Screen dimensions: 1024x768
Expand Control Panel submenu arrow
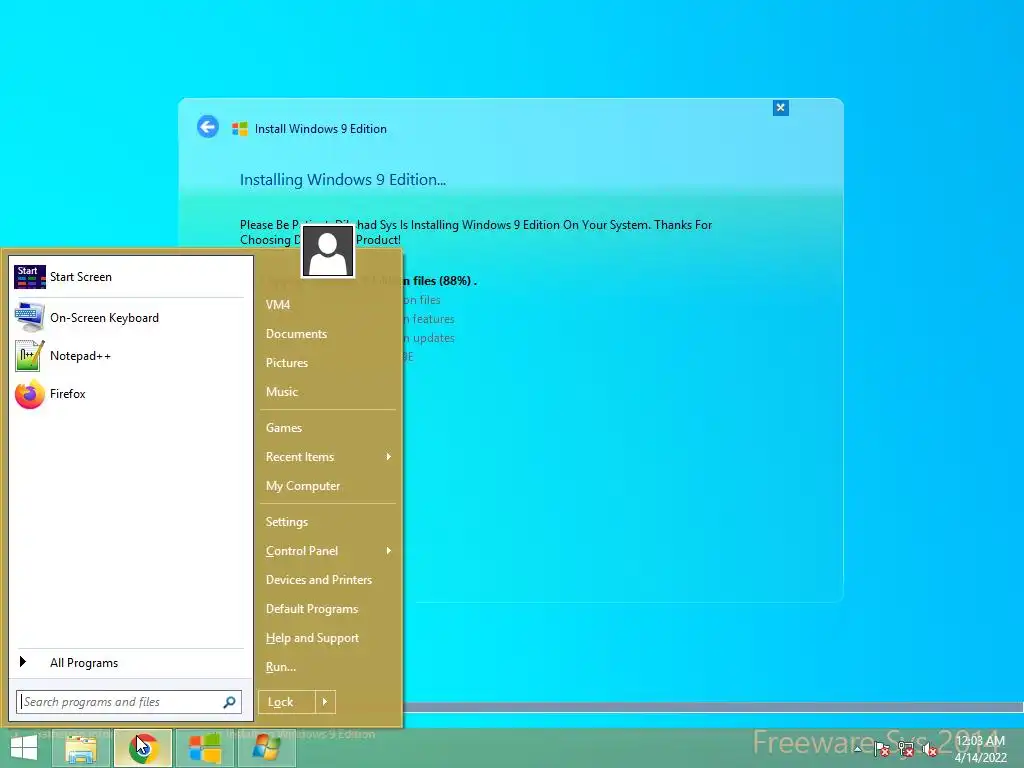pos(389,551)
